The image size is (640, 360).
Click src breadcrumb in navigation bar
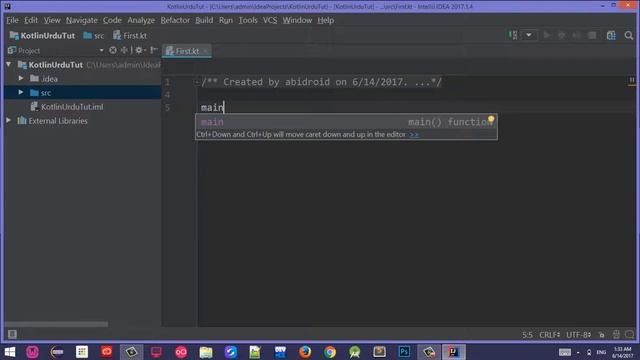click(93, 36)
